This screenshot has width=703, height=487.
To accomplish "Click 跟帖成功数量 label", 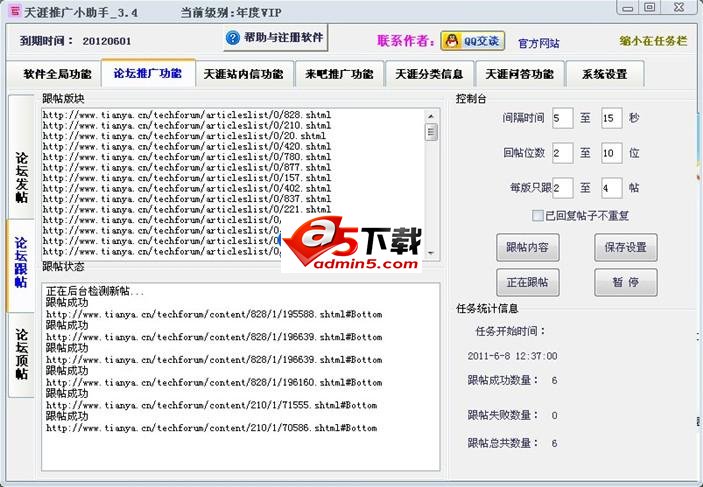I will 503,380.
